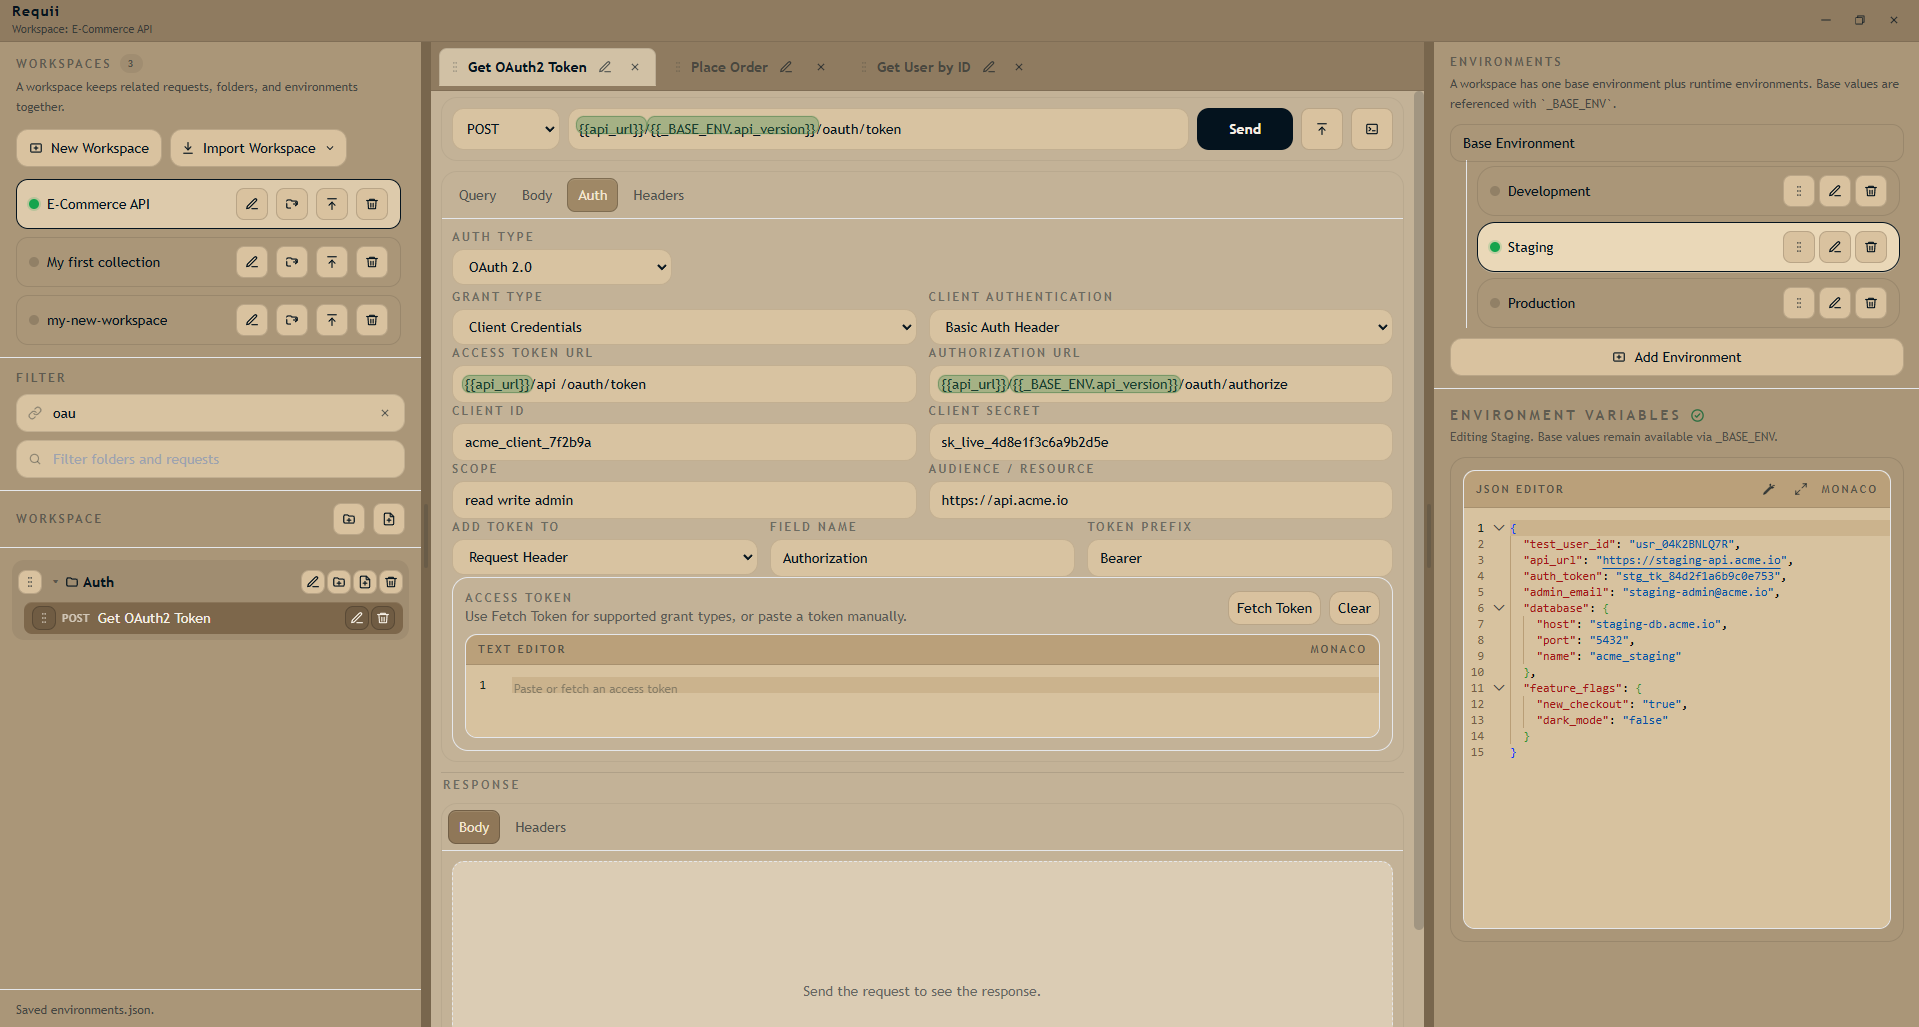The height and width of the screenshot is (1027, 1919).
Task: Focus the Token Prefix field with 'Bearer'
Action: click(1239, 558)
